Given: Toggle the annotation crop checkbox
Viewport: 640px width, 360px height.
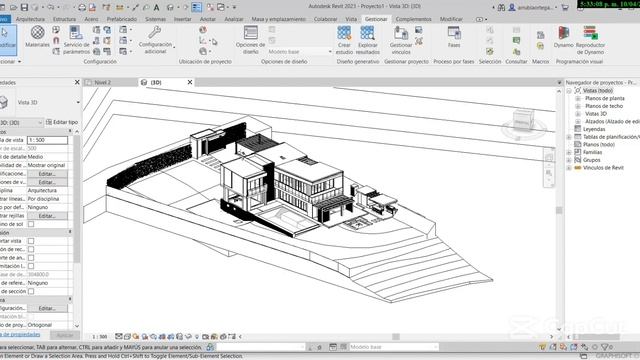Looking at the screenshot, I should (x=31, y=258).
